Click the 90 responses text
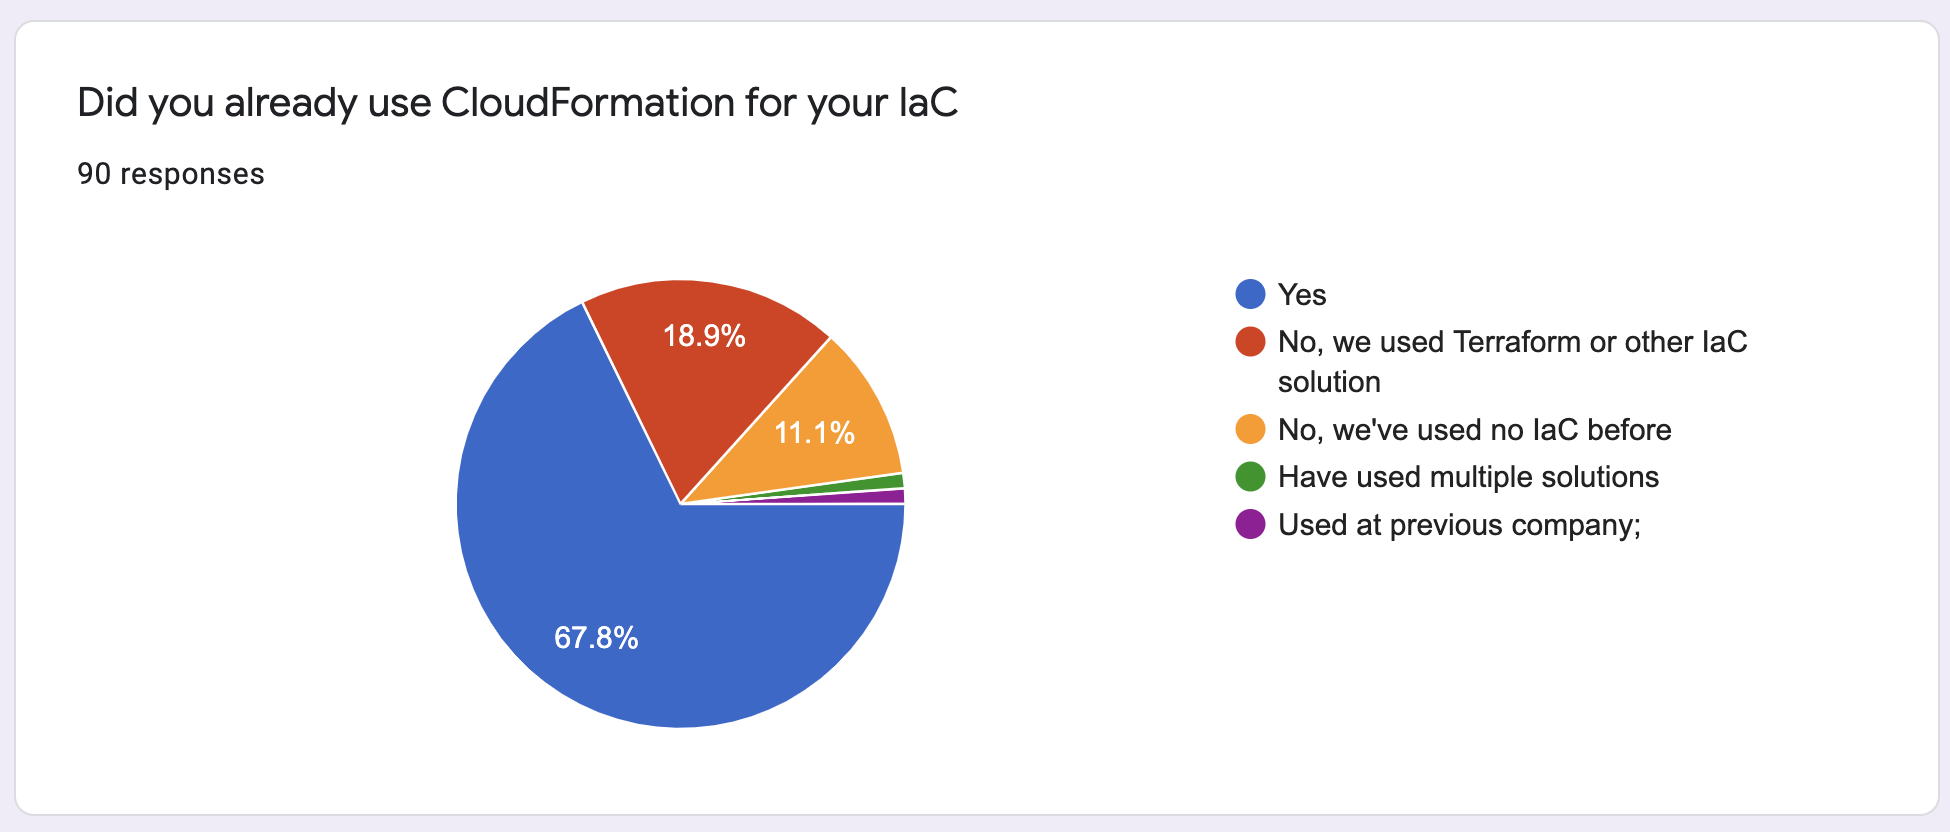Screen dimensions: 1950x832 [x=171, y=174]
